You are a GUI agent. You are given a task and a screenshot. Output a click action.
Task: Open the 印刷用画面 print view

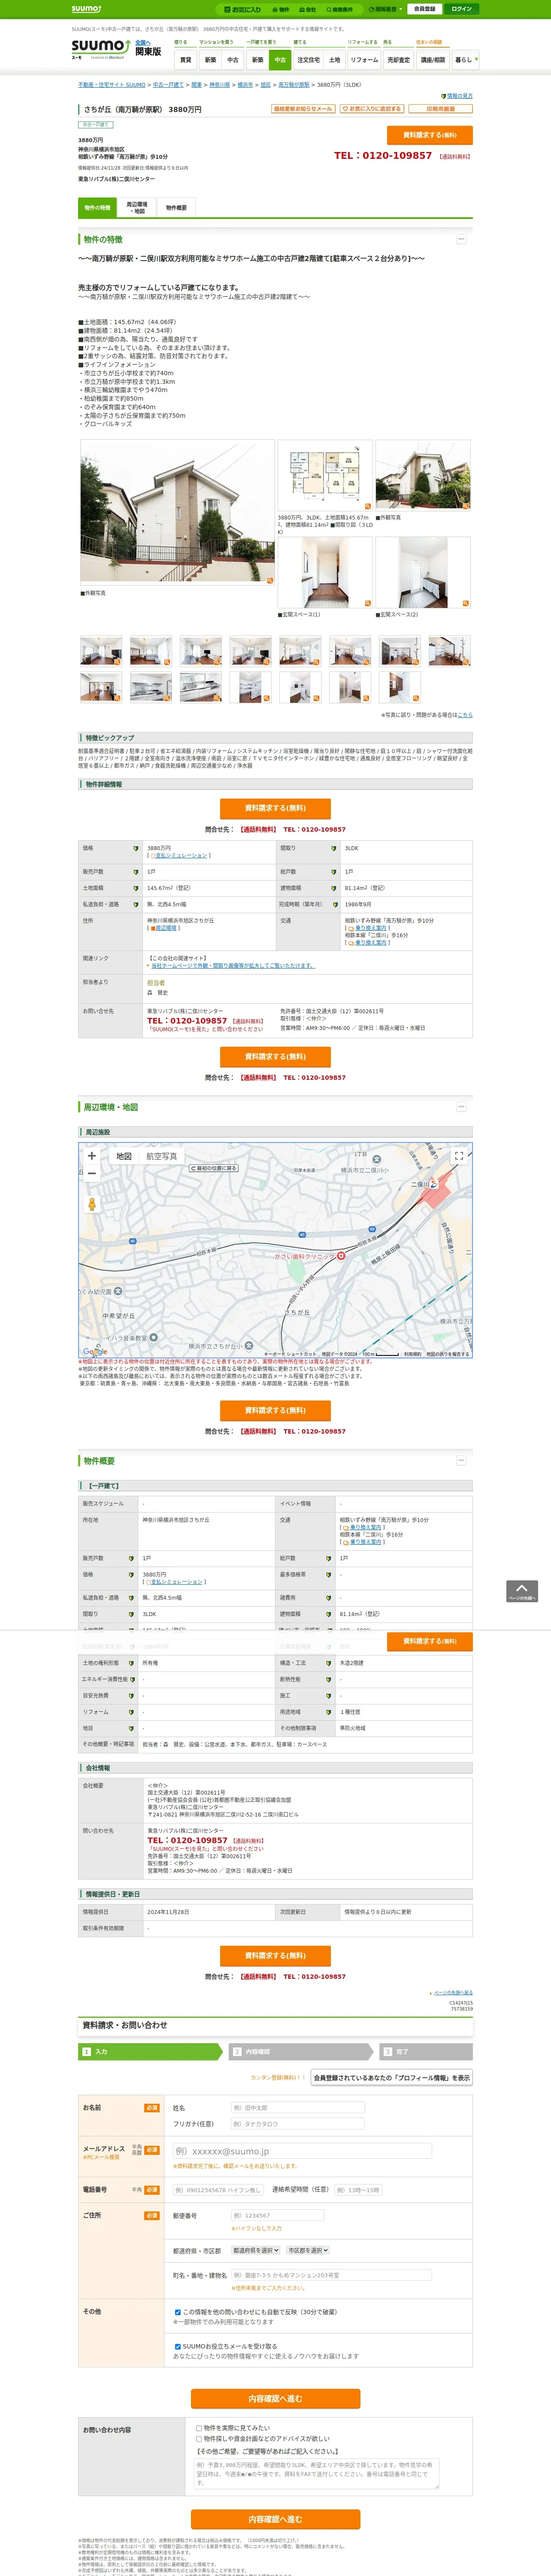click(441, 109)
